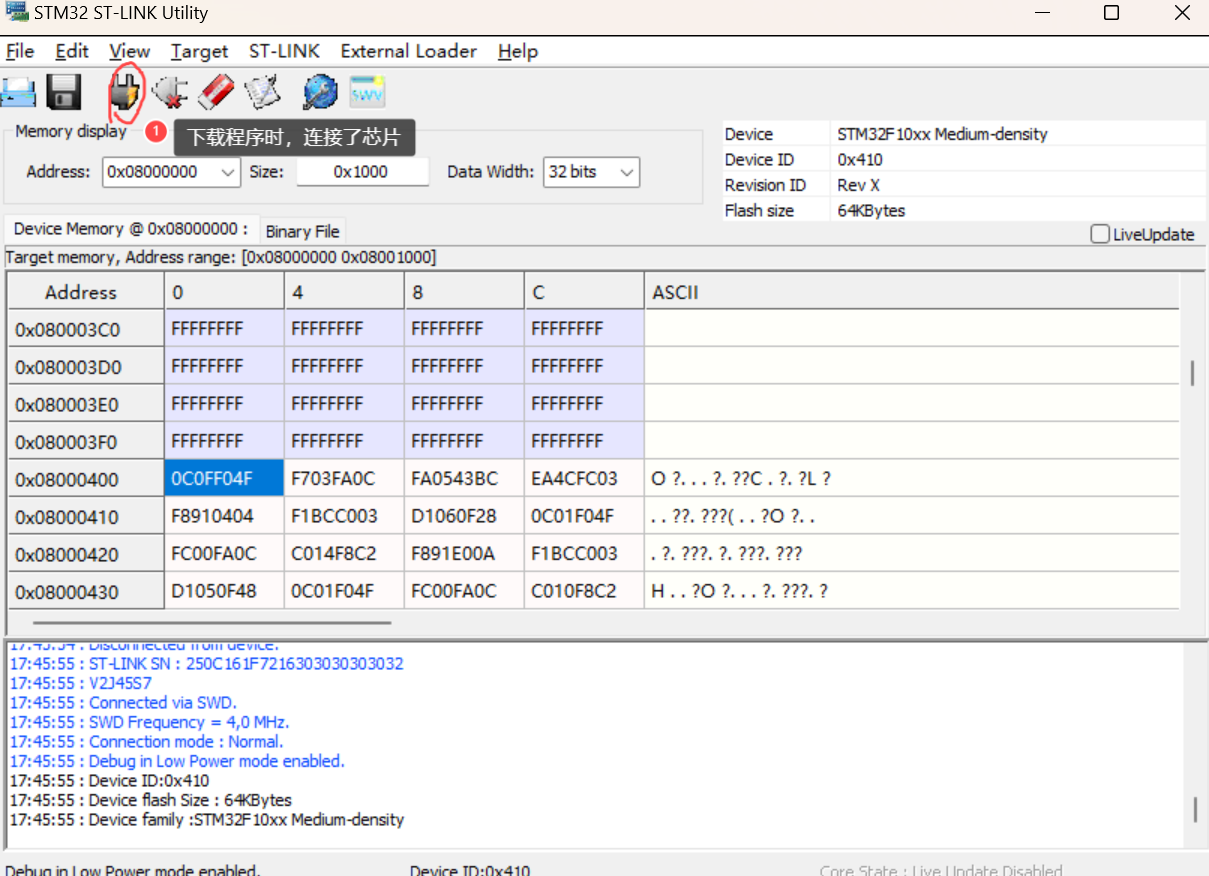Click the column header labeled C

click(584, 292)
